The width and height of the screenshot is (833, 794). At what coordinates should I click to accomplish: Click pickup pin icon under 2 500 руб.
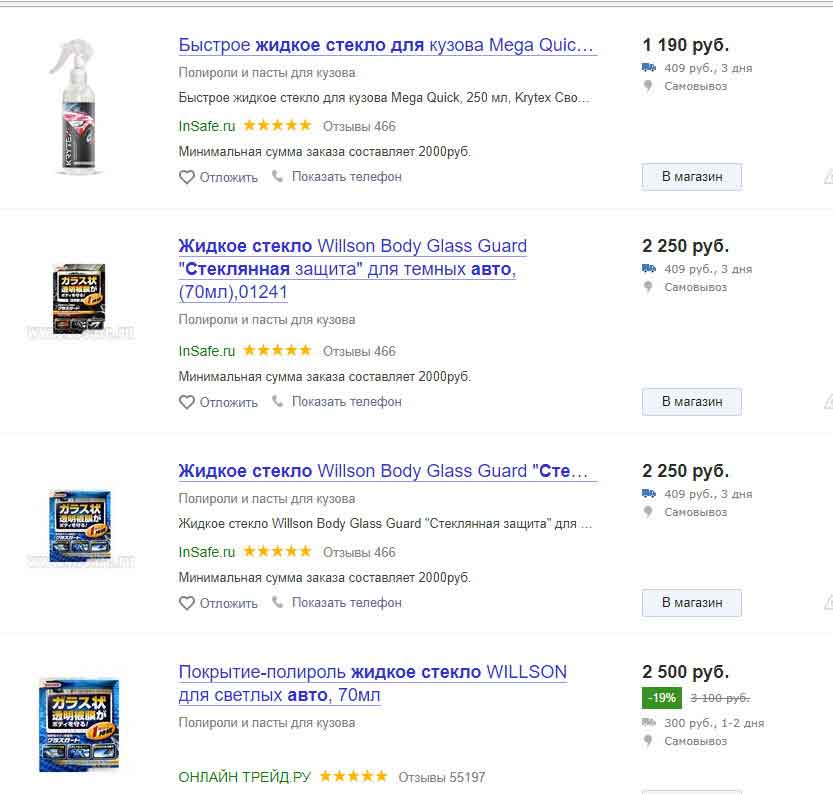[x=649, y=741]
